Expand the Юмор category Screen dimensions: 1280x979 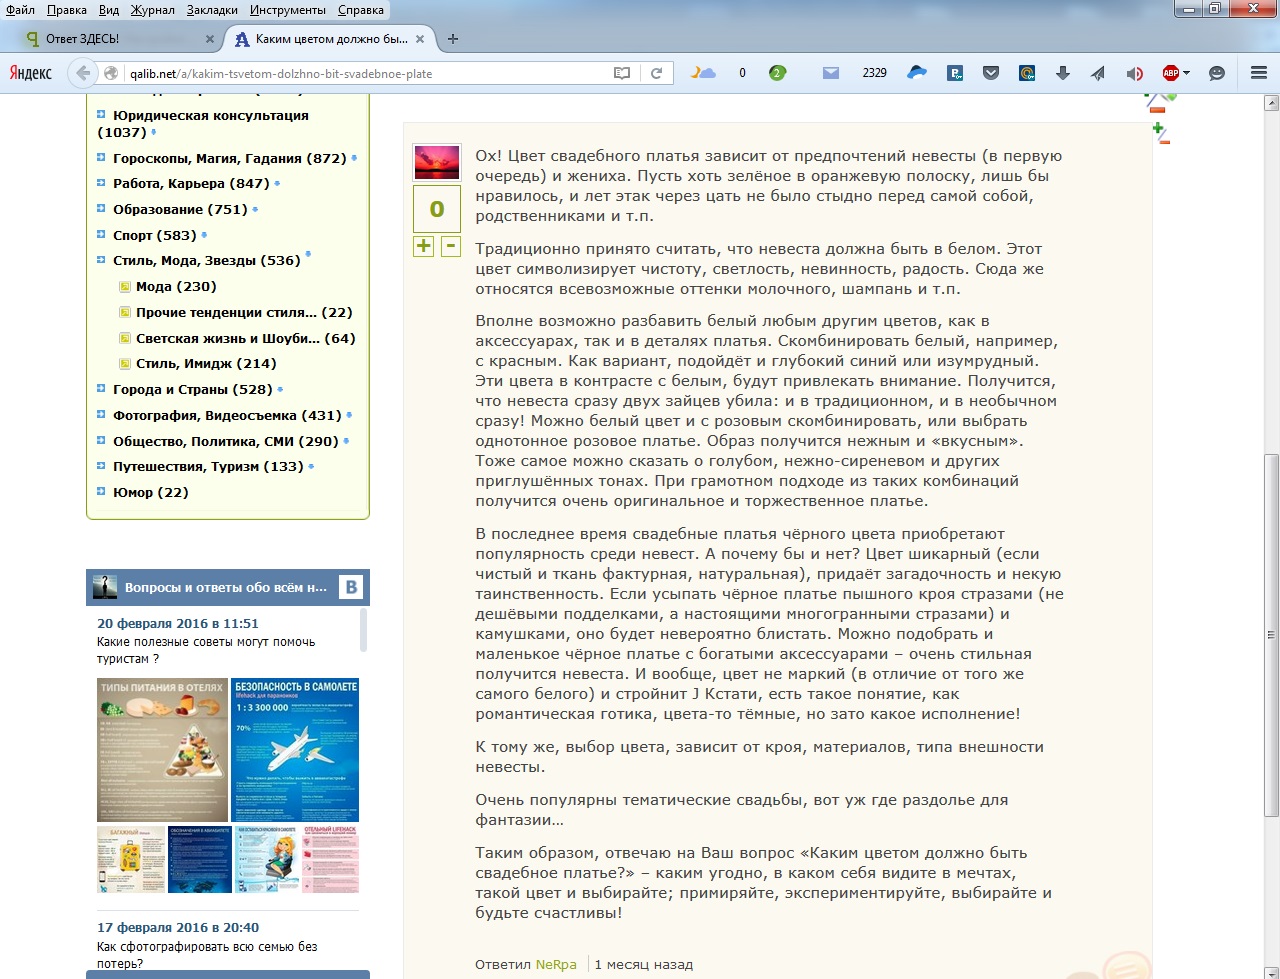coord(101,492)
